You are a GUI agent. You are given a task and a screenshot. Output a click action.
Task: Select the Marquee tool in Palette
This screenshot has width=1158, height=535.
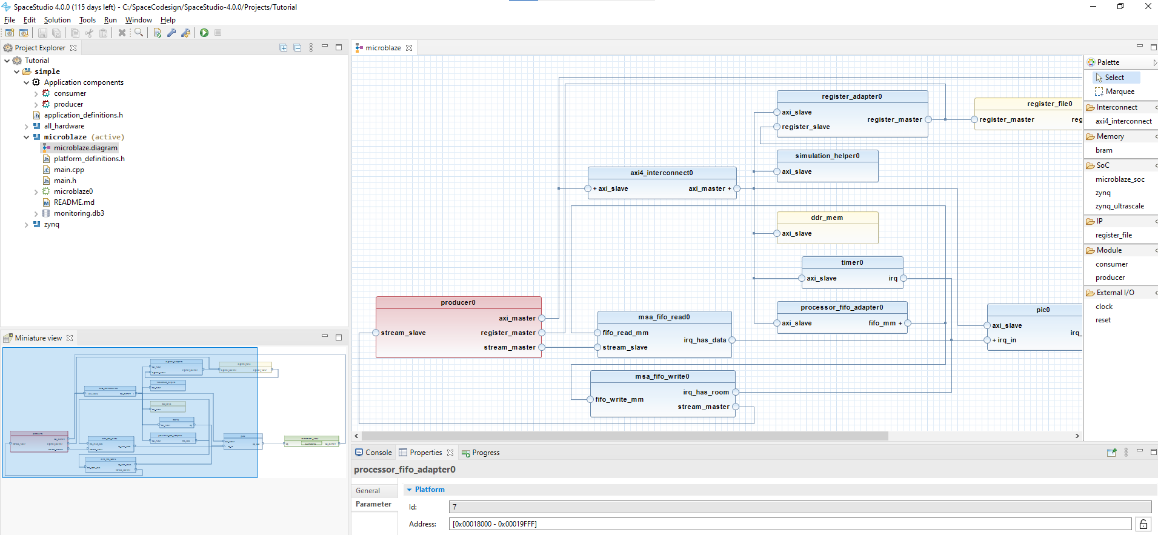tap(1120, 91)
